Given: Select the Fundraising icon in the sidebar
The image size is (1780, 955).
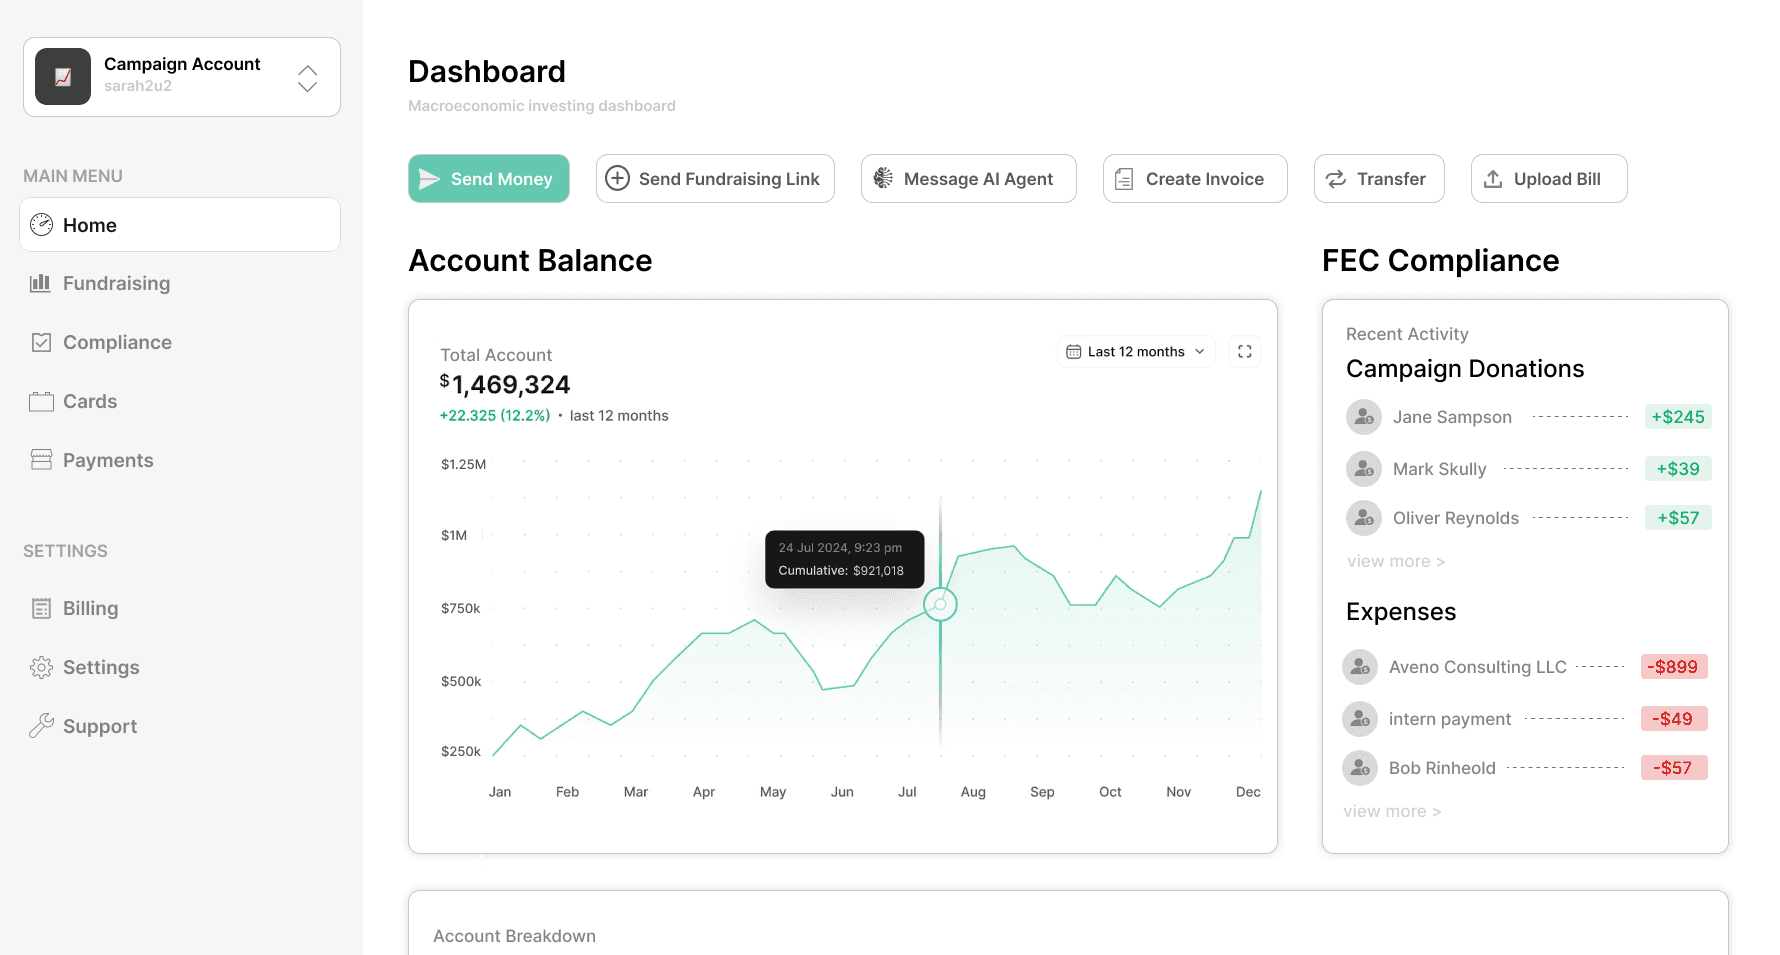Looking at the screenshot, I should tap(41, 283).
